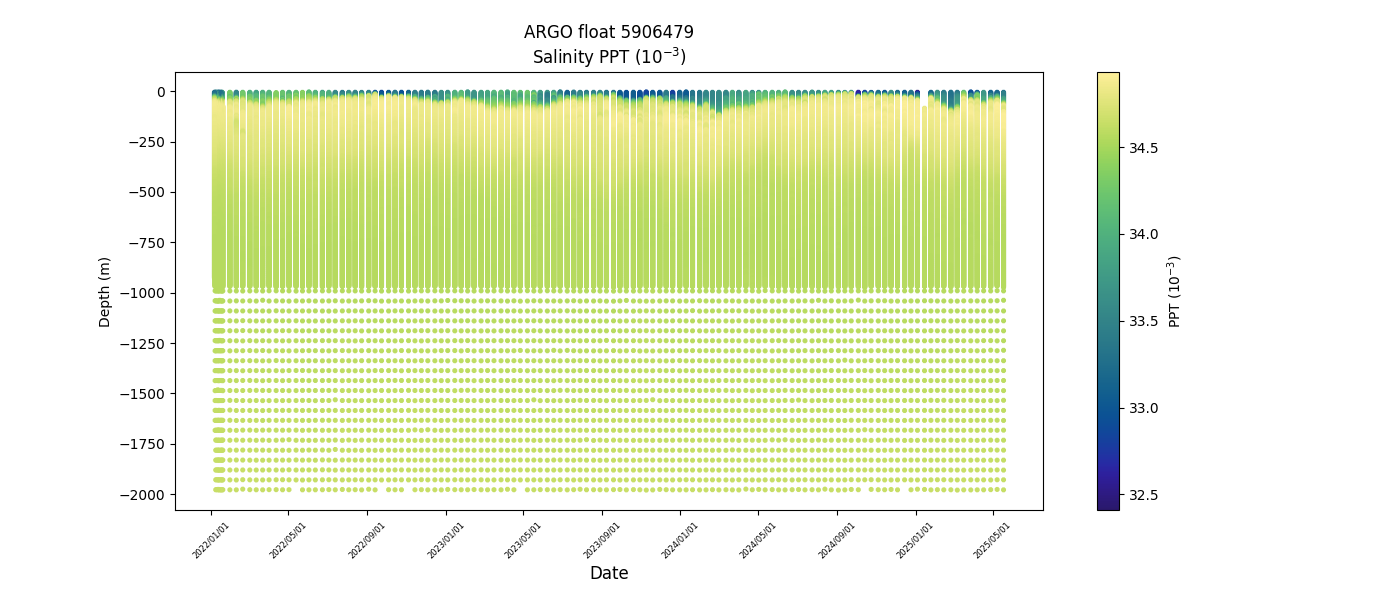Click the 0 depth tick label

click(x=160, y=92)
